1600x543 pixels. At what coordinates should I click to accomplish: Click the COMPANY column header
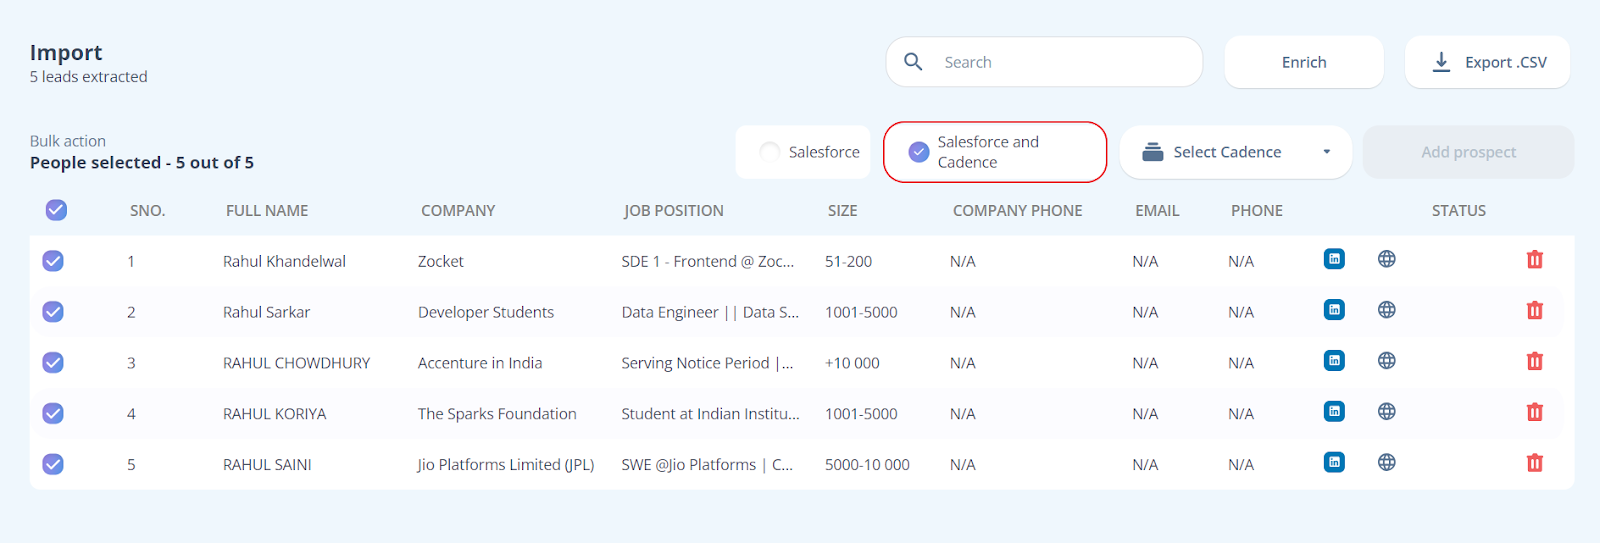458,211
